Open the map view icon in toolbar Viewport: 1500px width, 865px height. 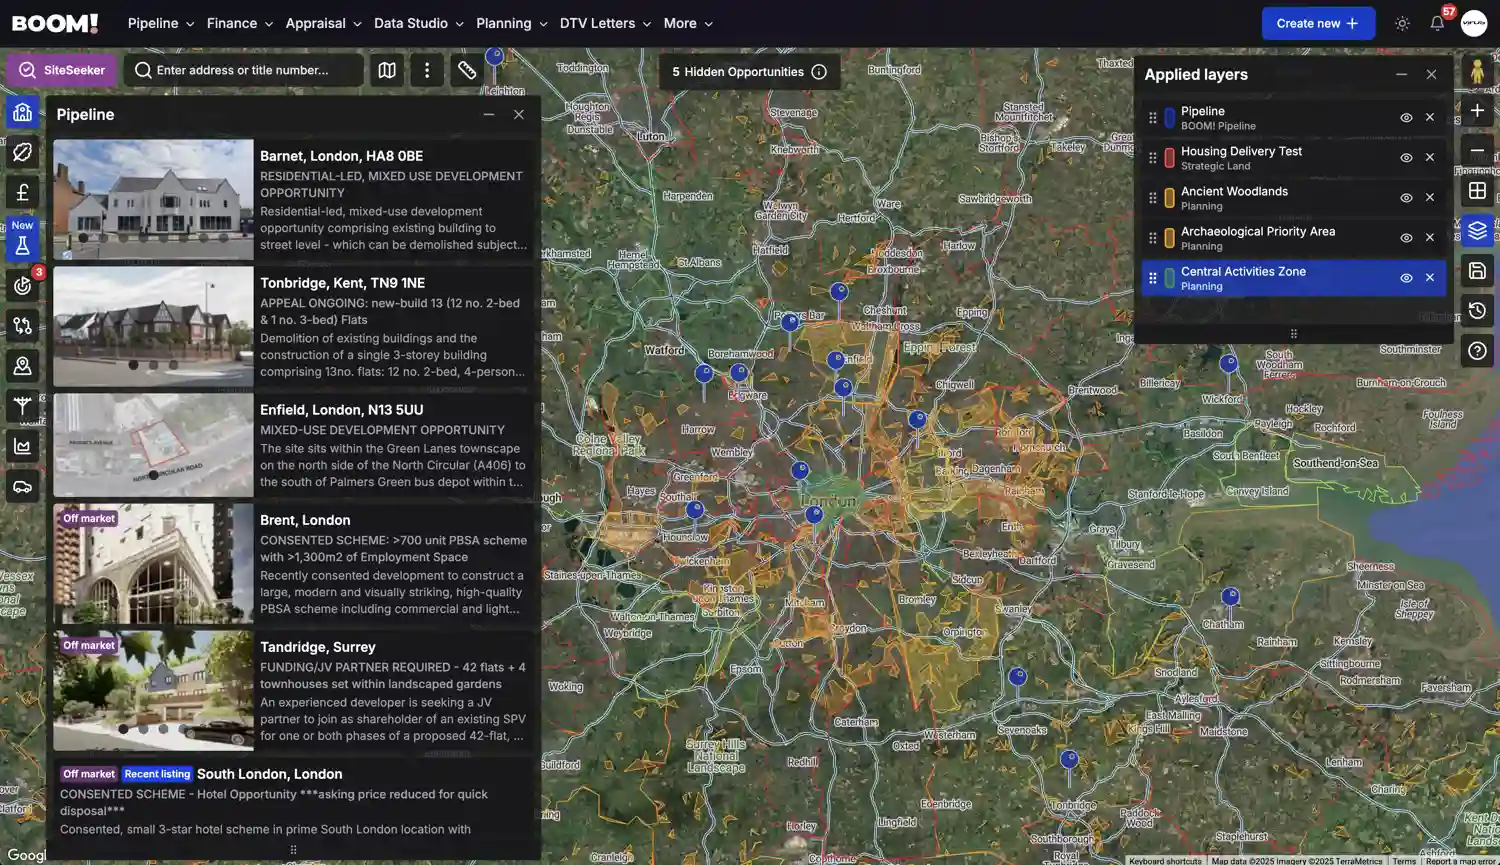click(x=387, y=70)
